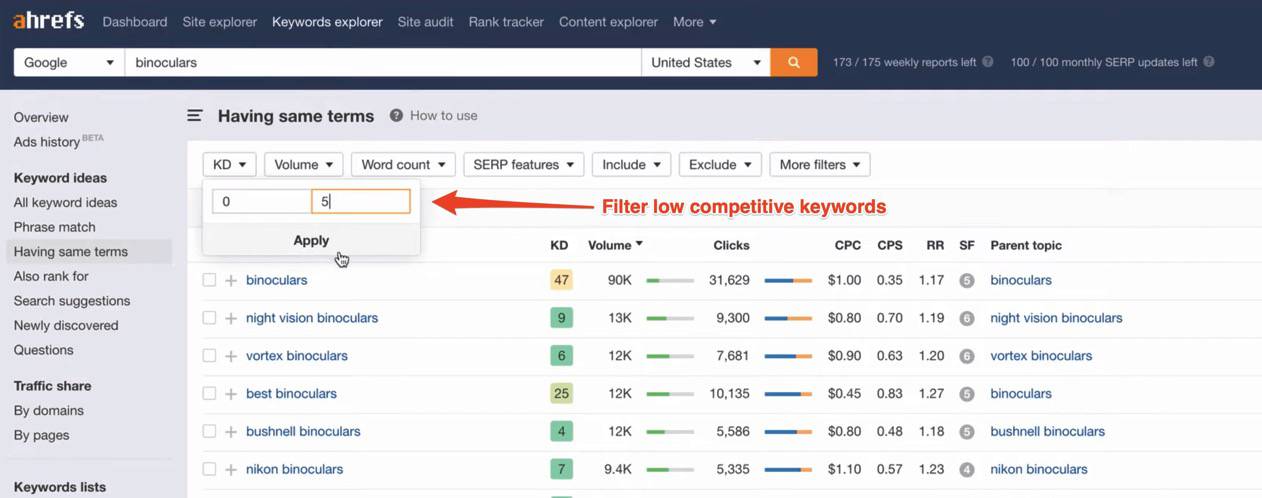
Task: Click the weekly reports left info icon
Action: pos(988,62)
